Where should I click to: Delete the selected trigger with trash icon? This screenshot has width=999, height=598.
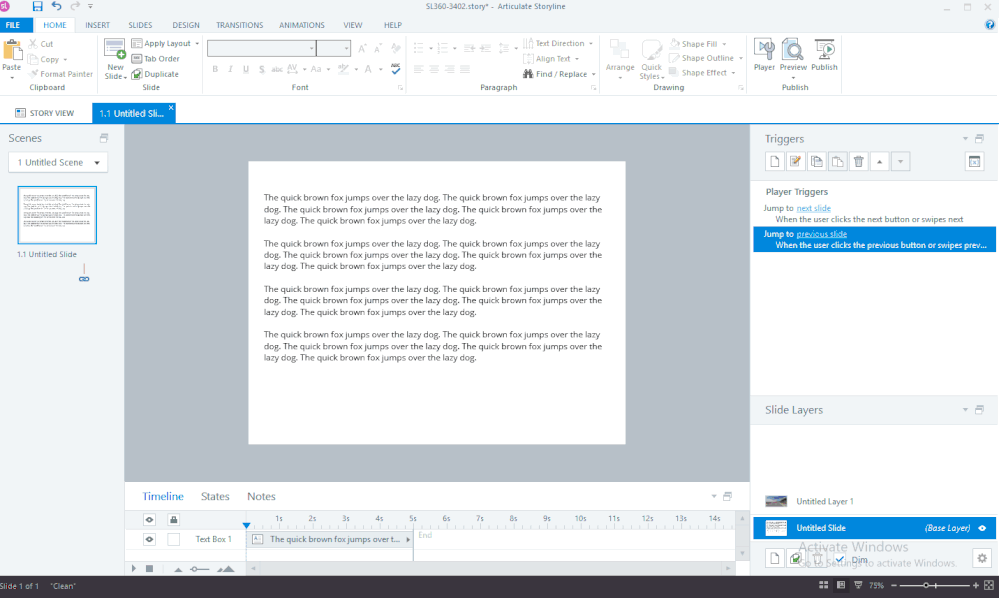(x=858, y=162)
